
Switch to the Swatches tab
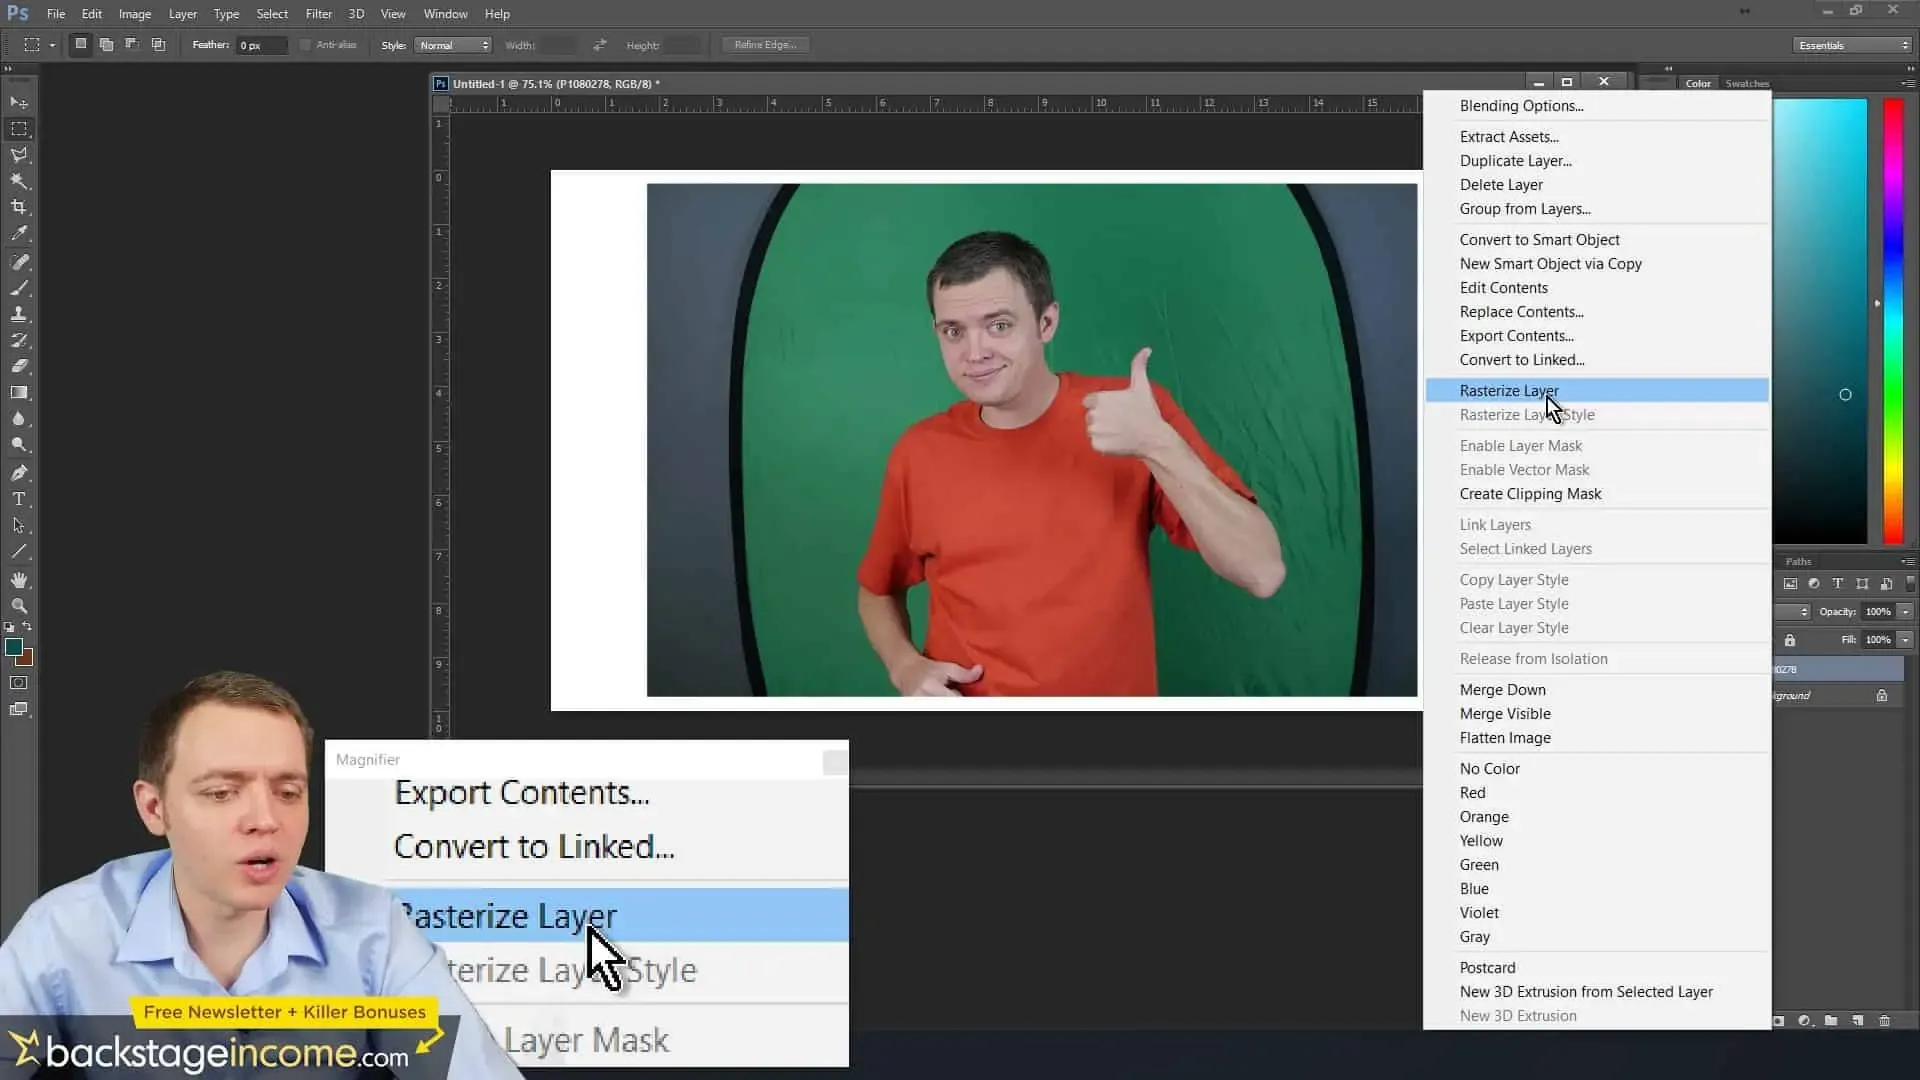pos(1747,83)
